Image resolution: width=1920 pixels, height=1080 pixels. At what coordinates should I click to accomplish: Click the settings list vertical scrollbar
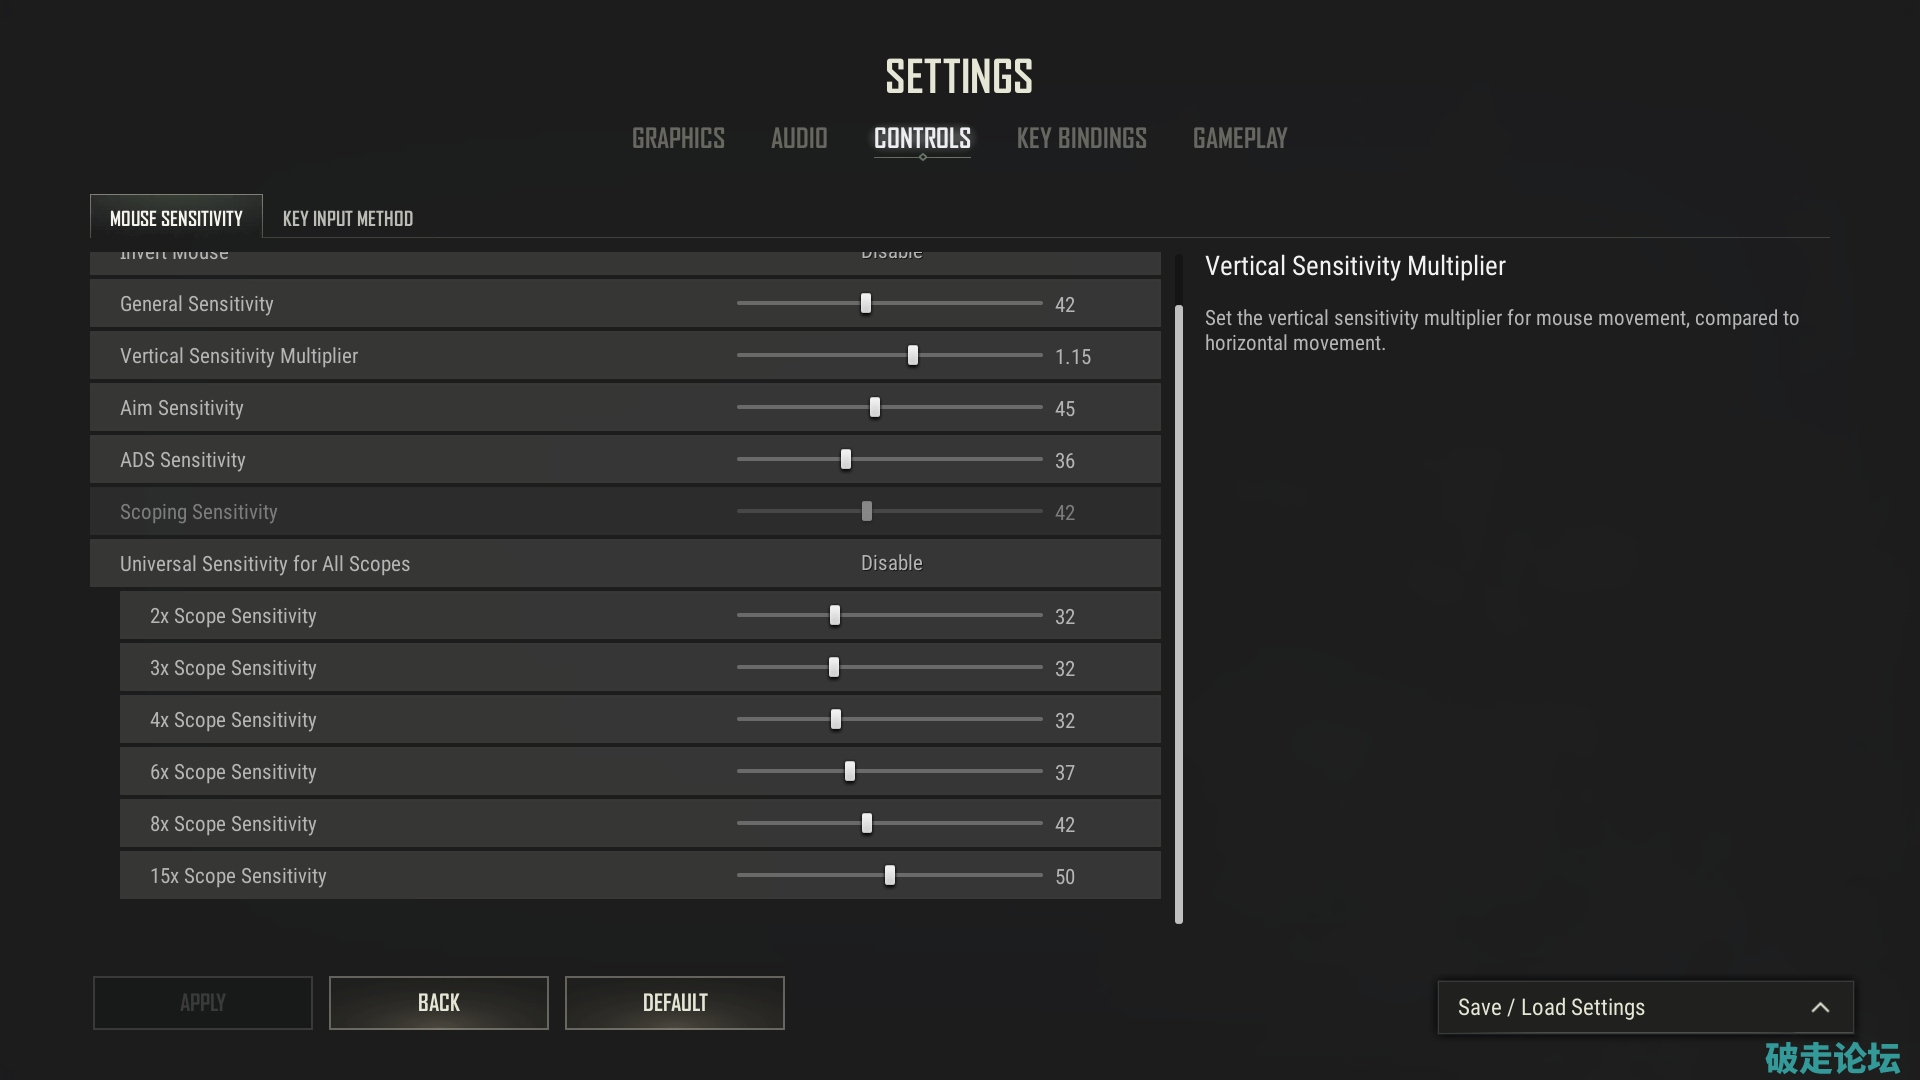(1178, 610)
